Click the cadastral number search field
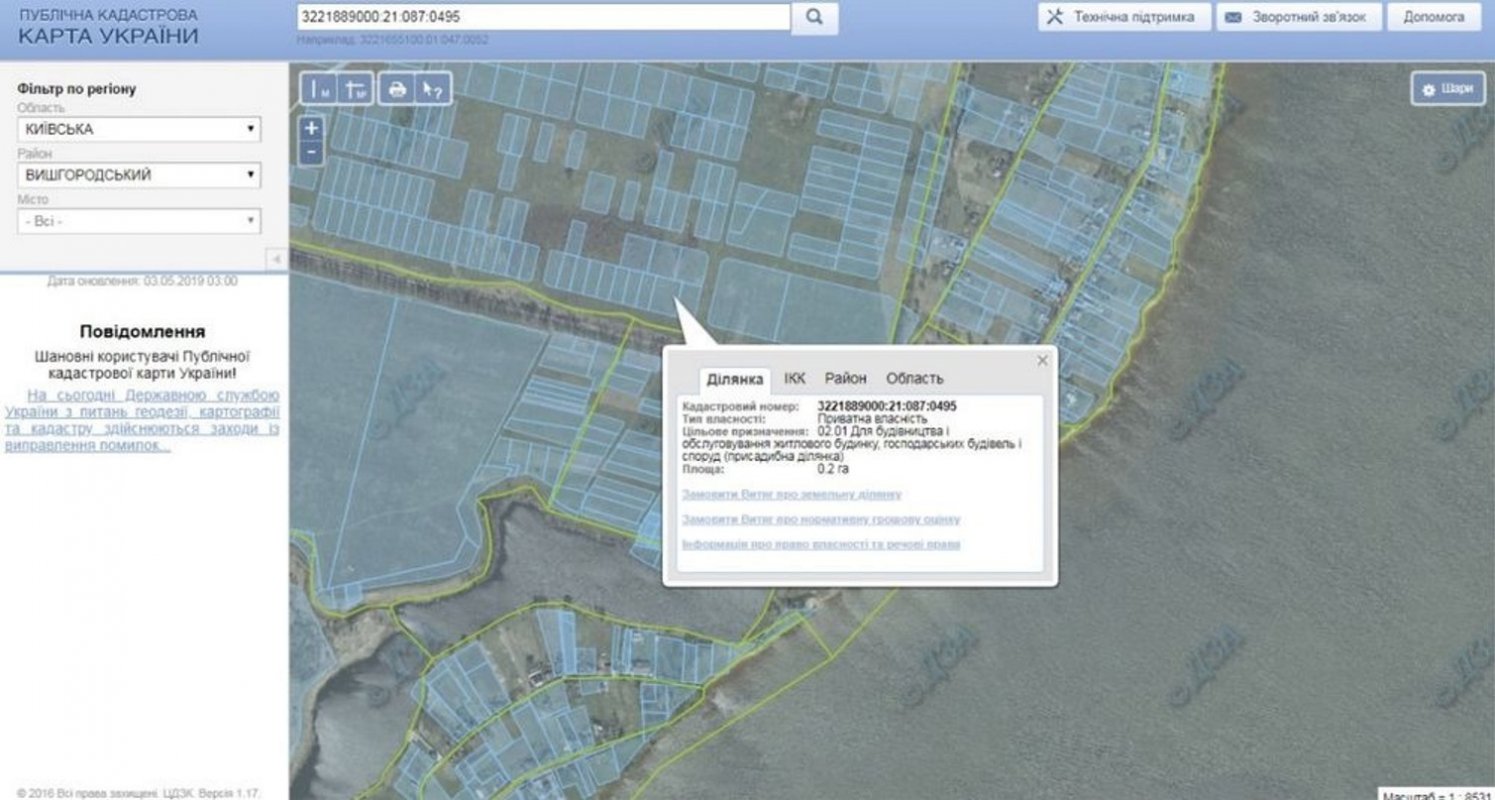The height and width of the screenshot is (800, 1495). coord(543,17)
